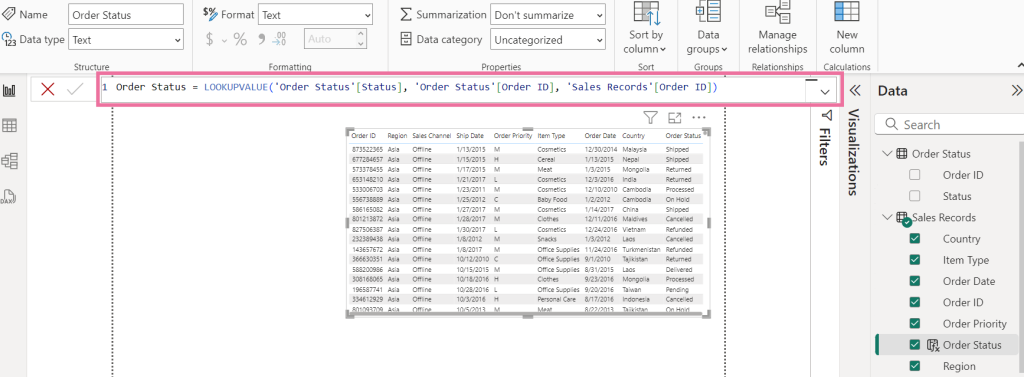Apply thousands separator comma icon
1024x377 pixels.
pos(261,39)
